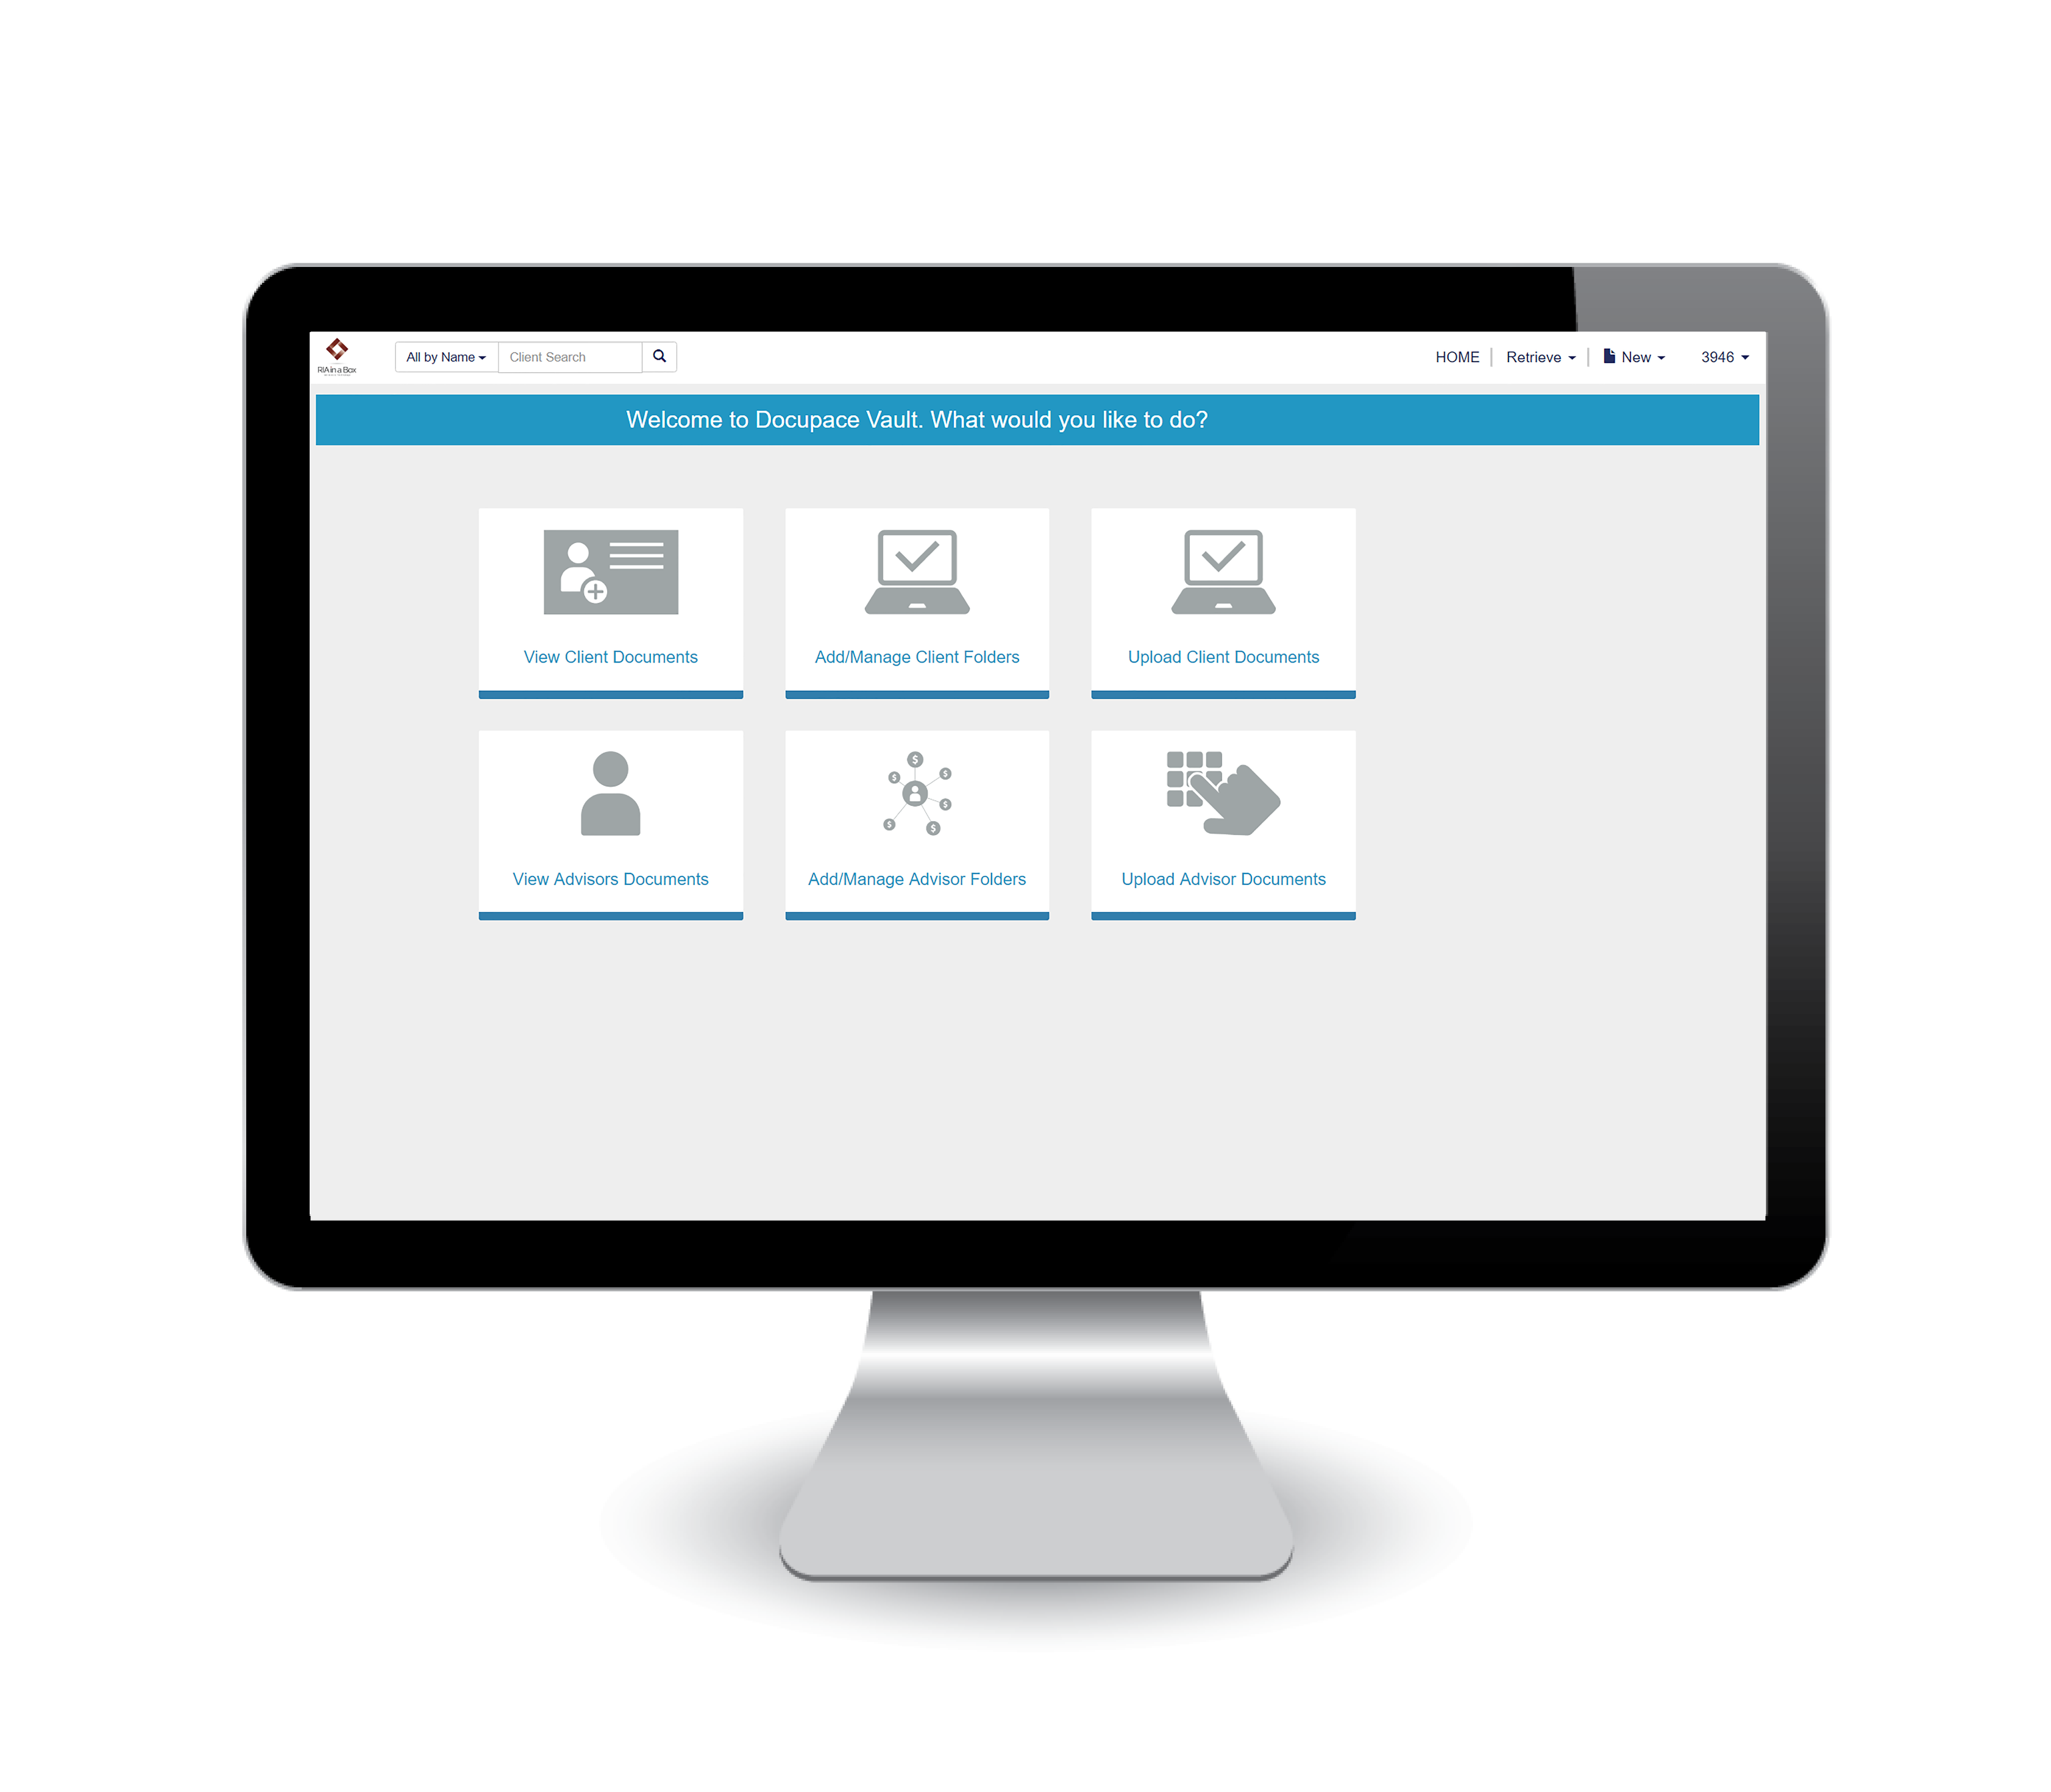Click the Client Search input field

pyautogui.click(x=572, y=356)
